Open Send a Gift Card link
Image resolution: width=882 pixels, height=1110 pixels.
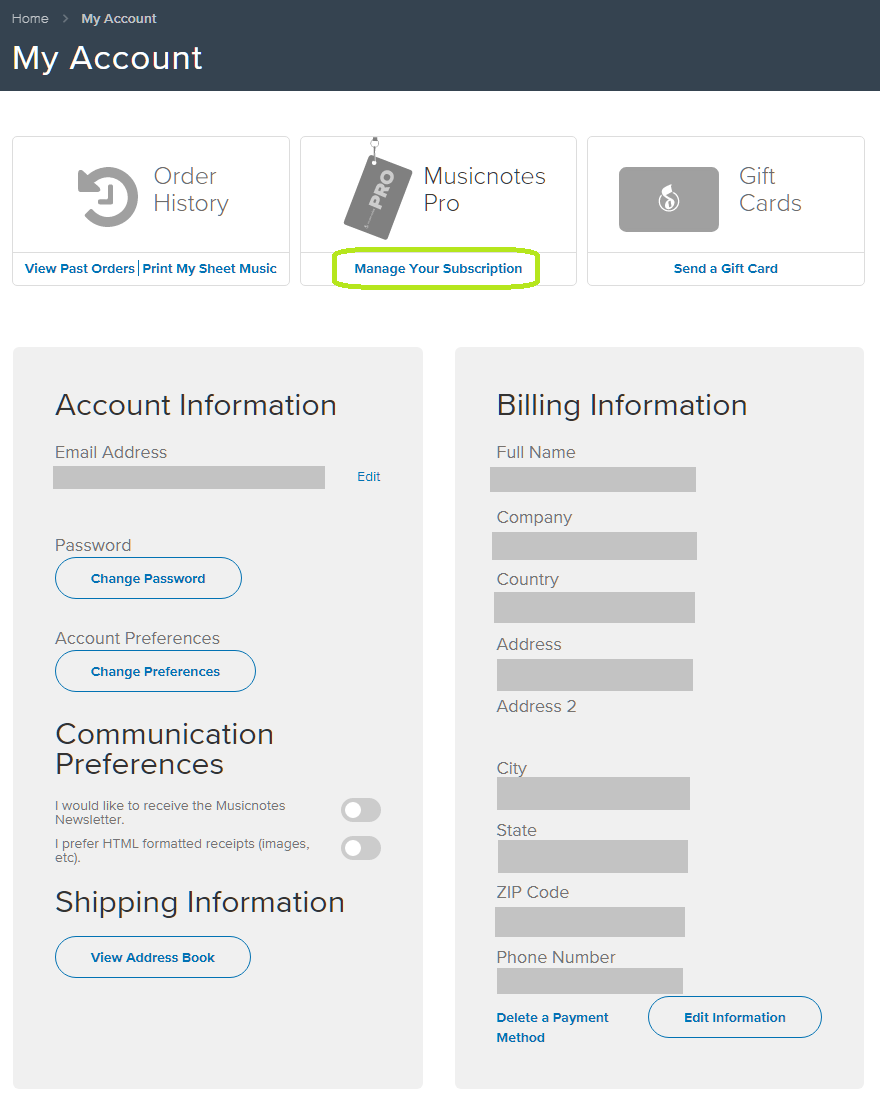(x=726, y=268)
